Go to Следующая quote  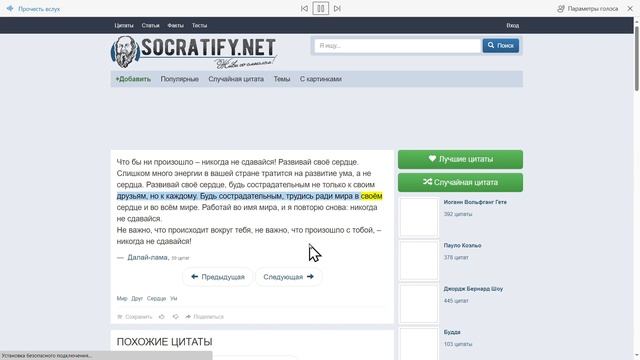coord(289,277)
